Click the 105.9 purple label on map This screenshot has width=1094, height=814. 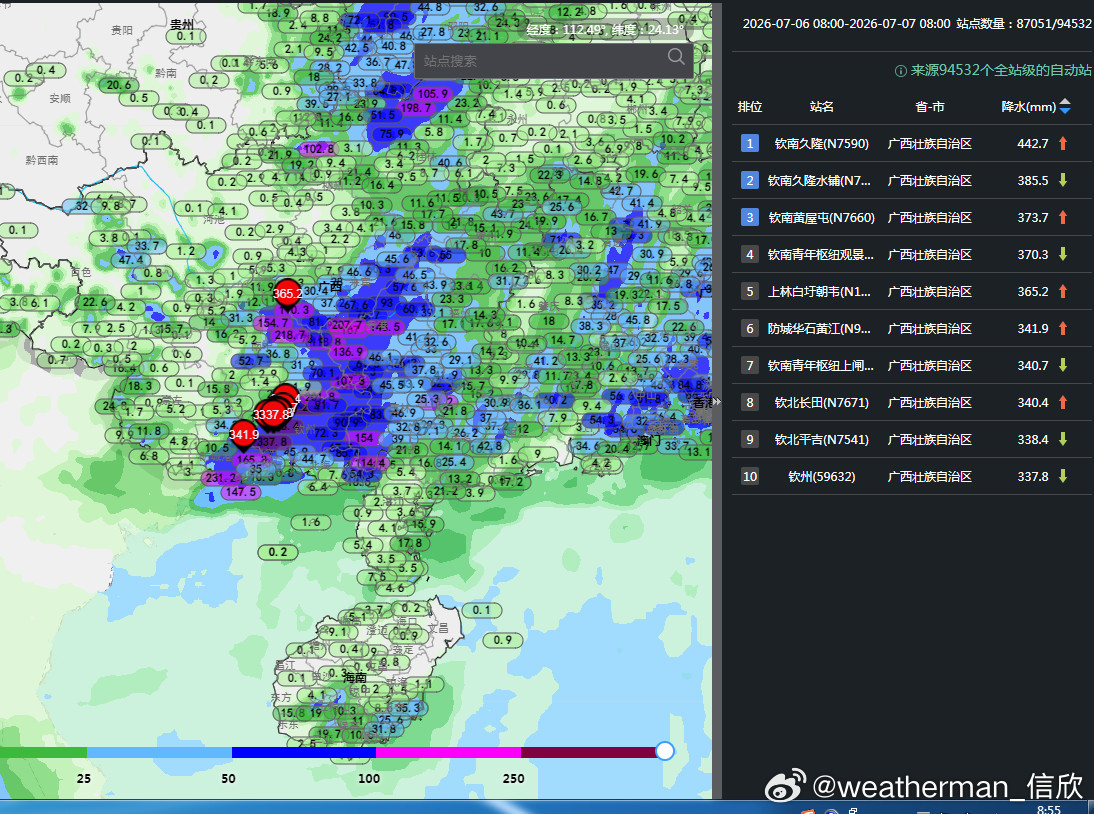coord(433,94)
